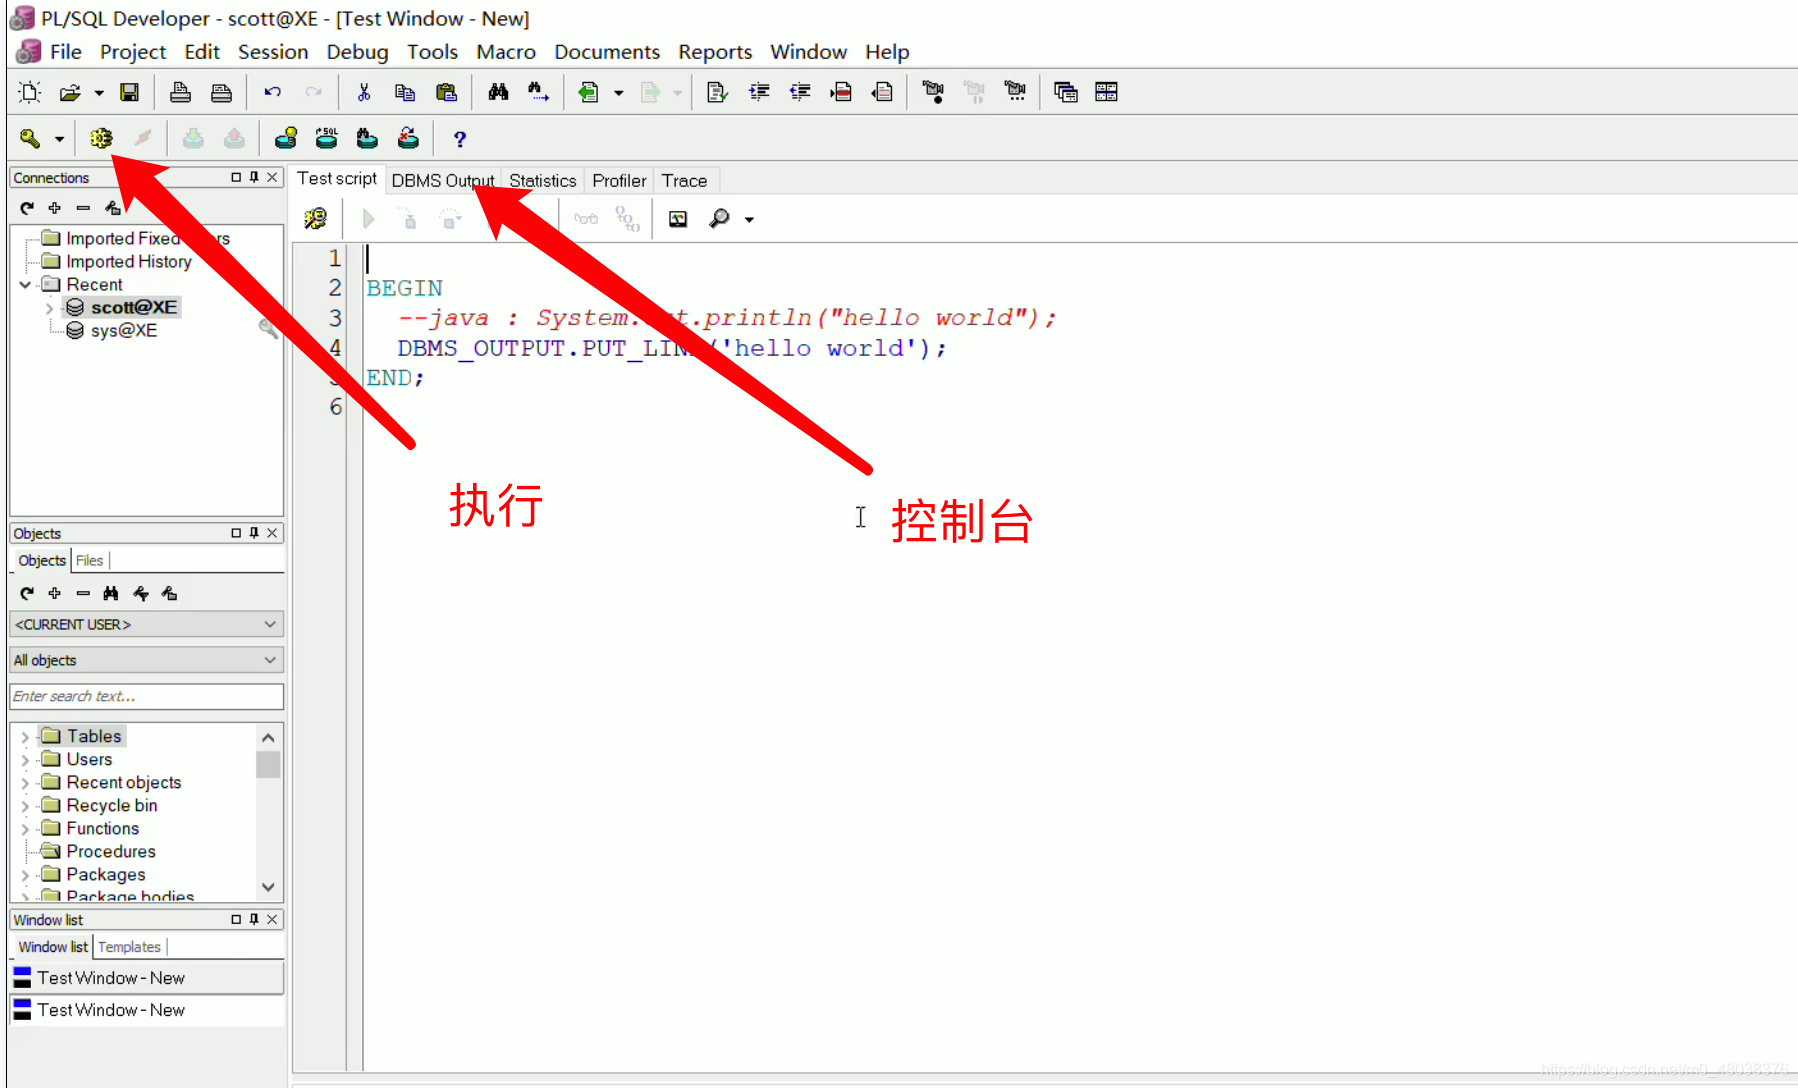Select the Imported History folder
Image resolution: width=1798 pixels, height=1088 pixels.
pos(129,262)
